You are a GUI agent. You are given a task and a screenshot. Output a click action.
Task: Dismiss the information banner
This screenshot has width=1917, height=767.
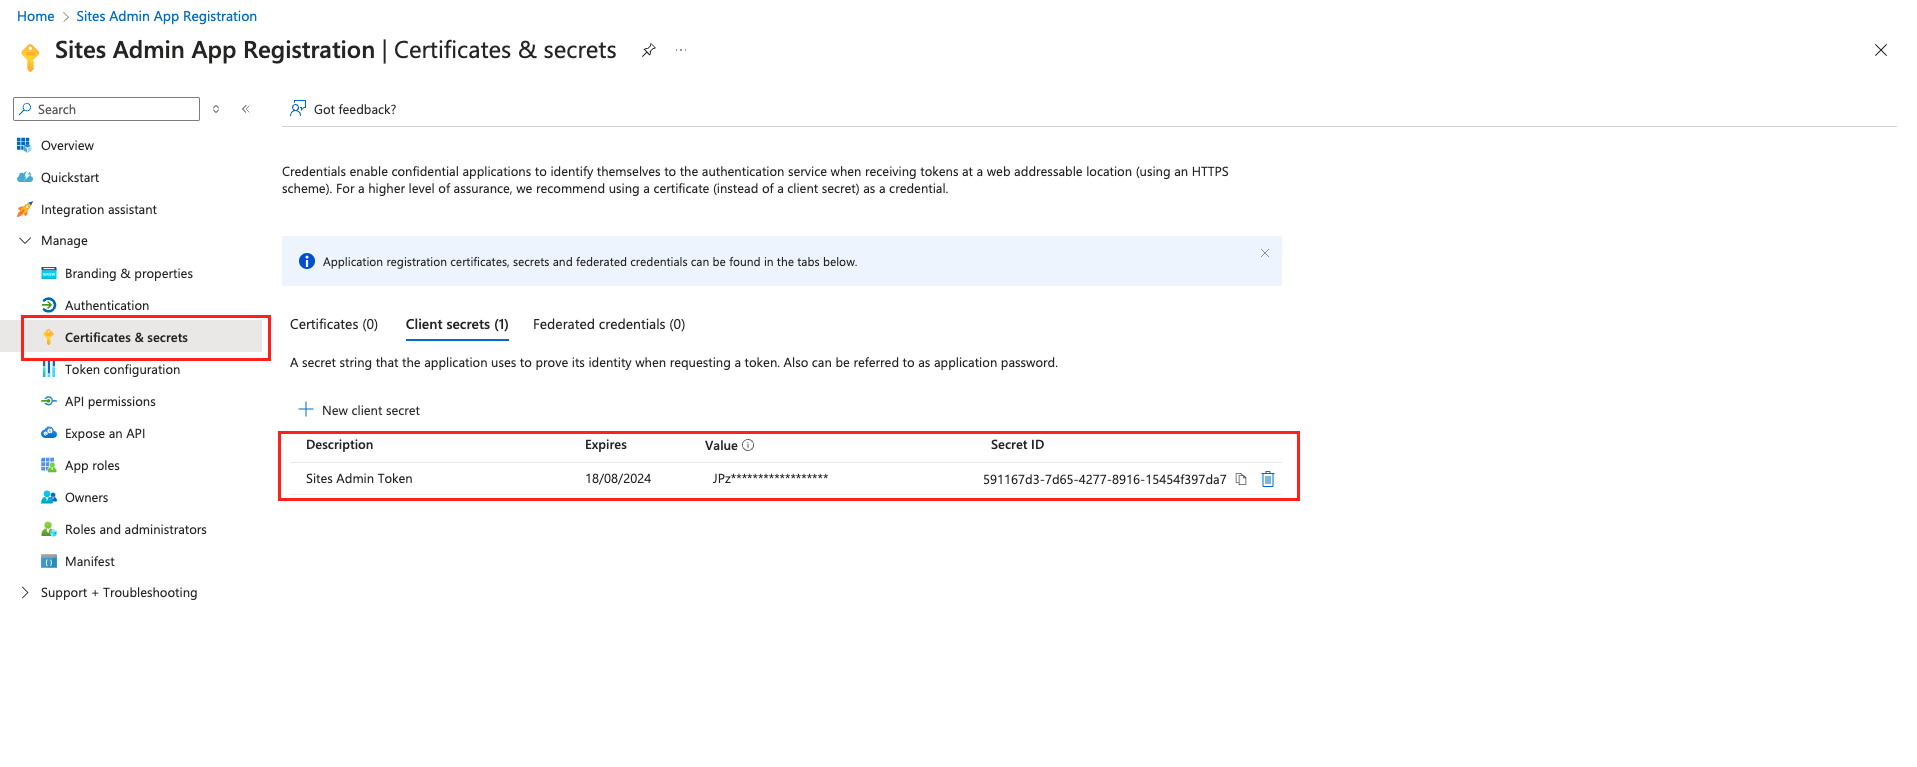(1265, 253)
